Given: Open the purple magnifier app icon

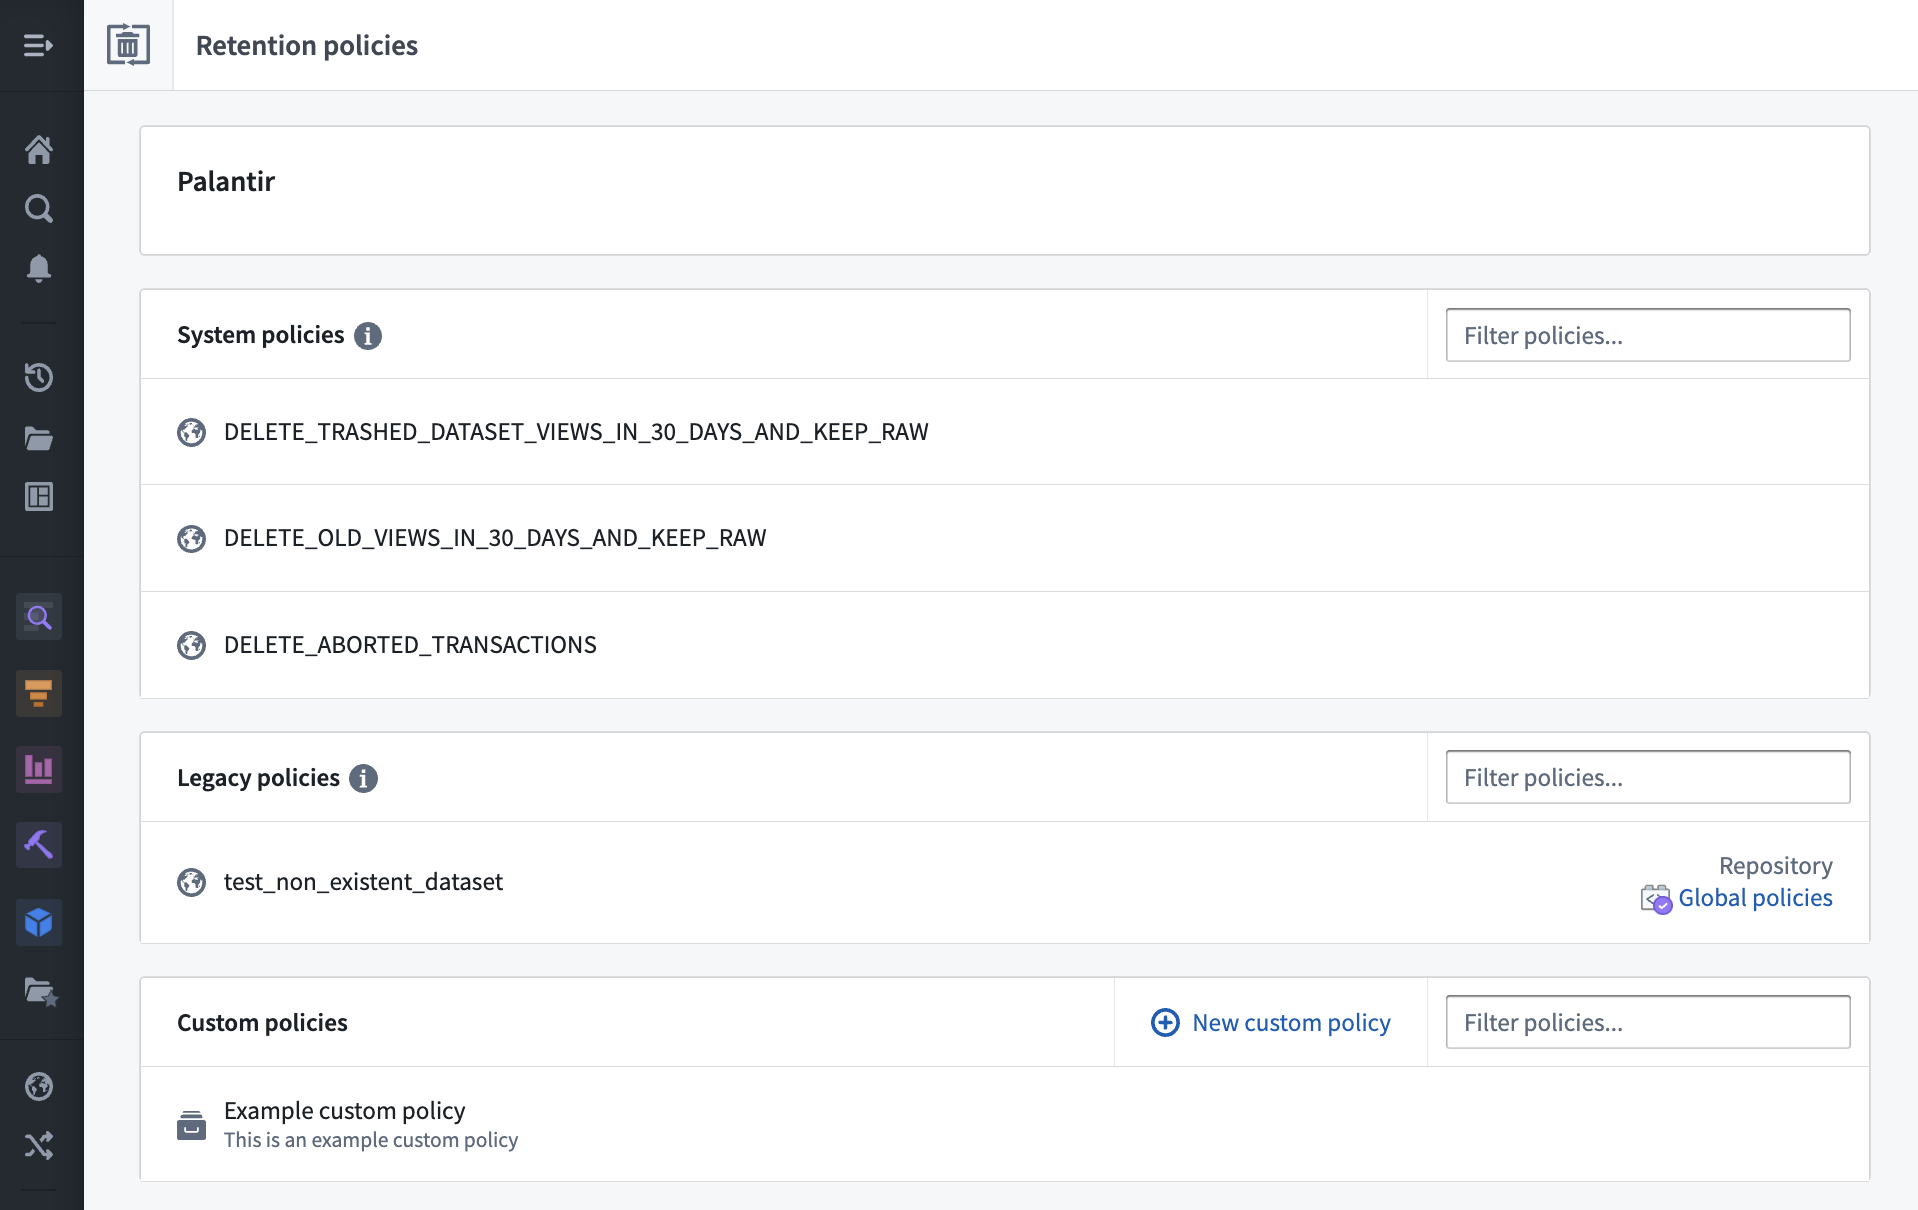Looking at the screenshot, I should pos(39,617).
